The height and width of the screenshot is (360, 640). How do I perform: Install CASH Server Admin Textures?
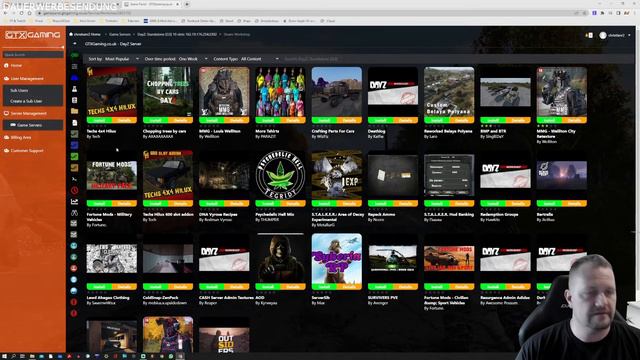[211, 287]
